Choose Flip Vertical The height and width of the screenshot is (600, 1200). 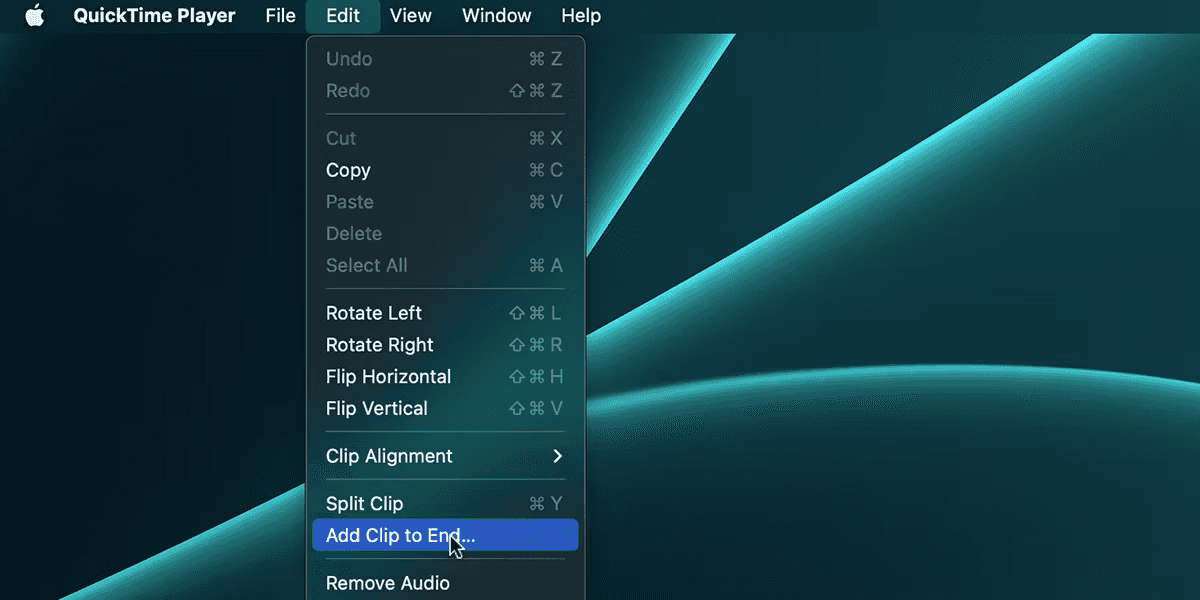(376, 409)
